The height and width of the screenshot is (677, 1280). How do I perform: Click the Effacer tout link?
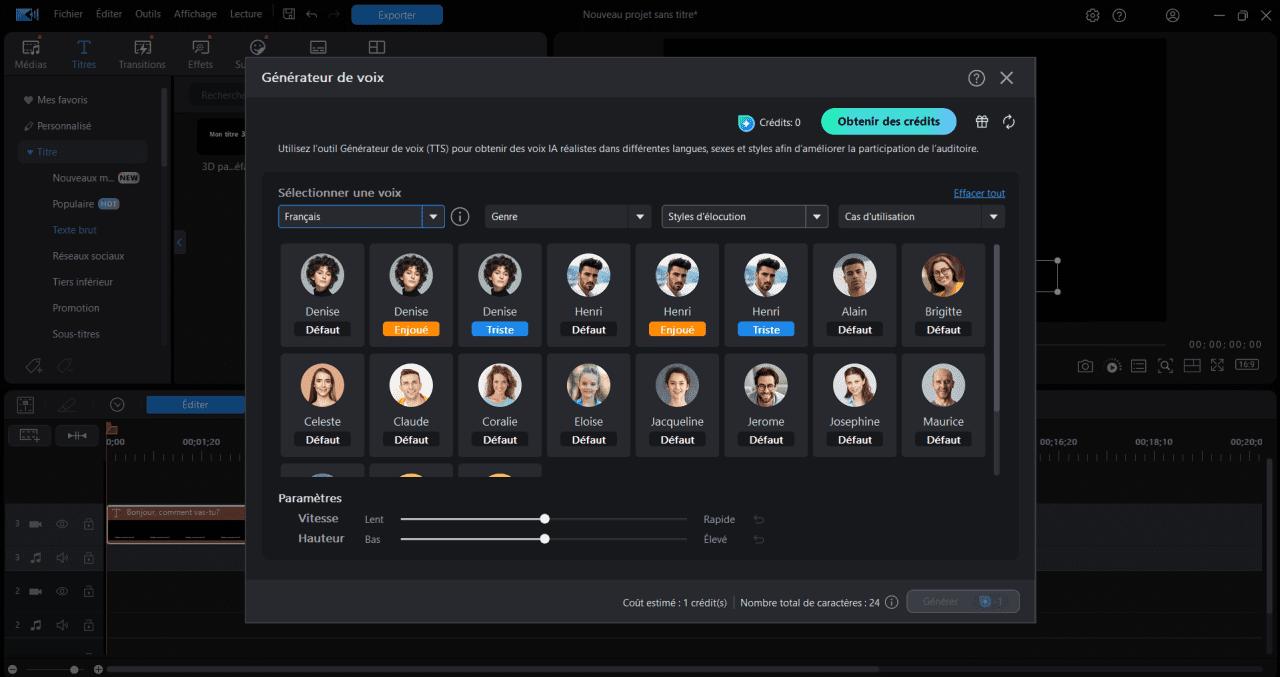click(979, 192)
